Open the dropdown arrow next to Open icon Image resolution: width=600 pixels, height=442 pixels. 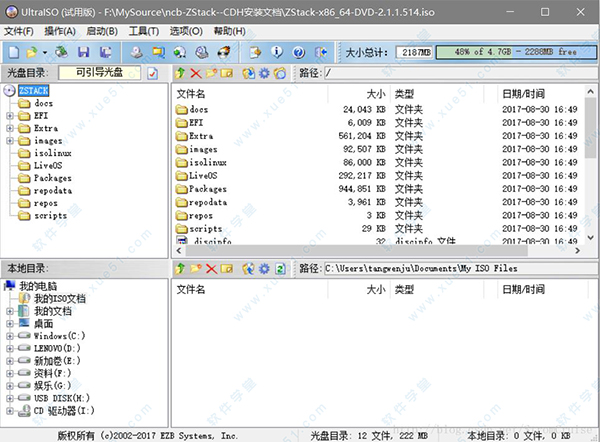pyautogui.click(x=45, y=50)
